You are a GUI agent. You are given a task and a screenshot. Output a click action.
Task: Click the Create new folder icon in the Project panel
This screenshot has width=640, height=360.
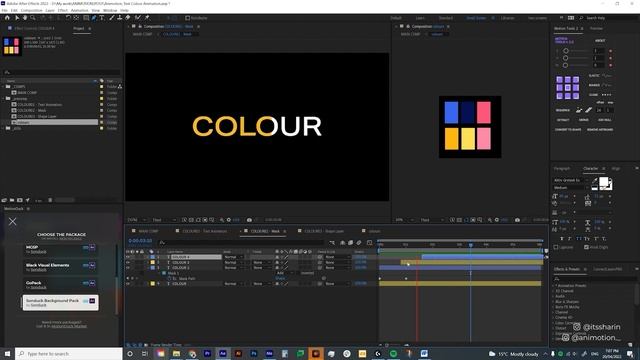[12, 200]
